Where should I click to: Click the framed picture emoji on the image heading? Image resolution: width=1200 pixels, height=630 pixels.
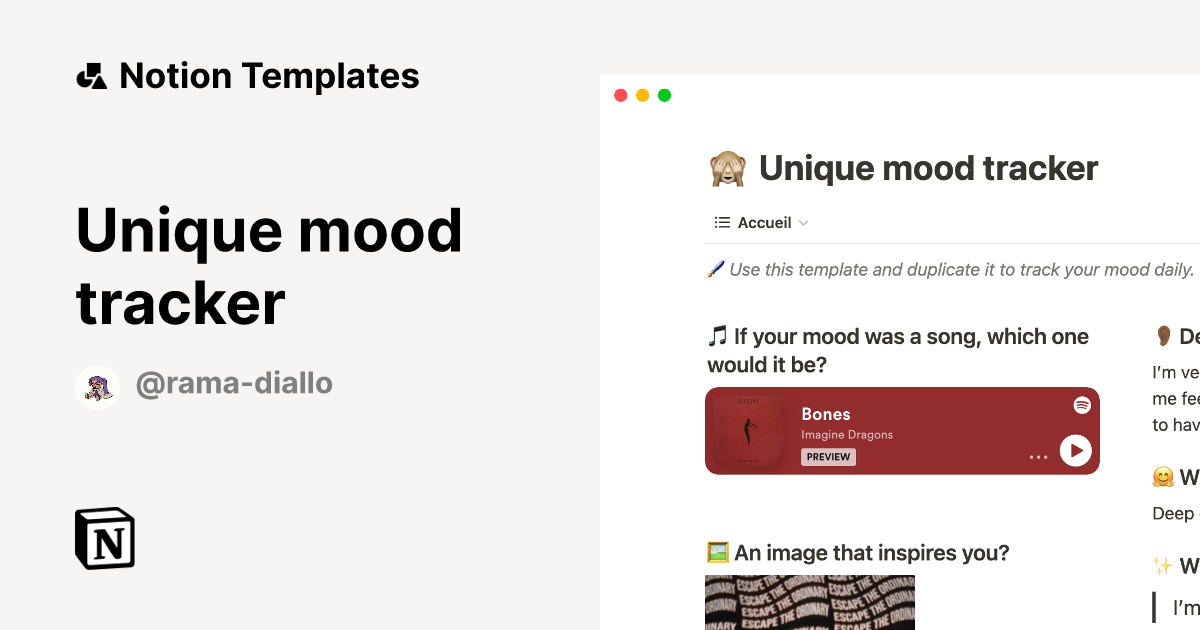(716, 552)
